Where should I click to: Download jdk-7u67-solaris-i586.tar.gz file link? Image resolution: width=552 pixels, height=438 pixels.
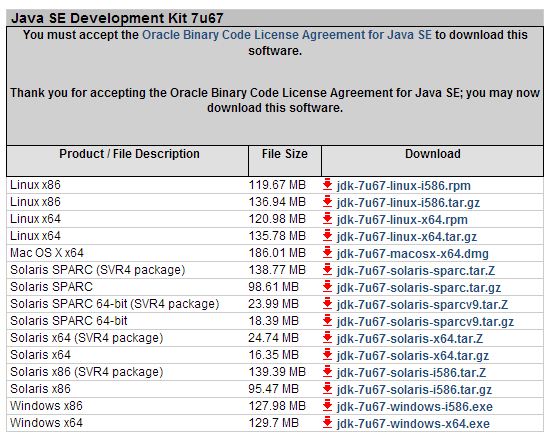414,390
